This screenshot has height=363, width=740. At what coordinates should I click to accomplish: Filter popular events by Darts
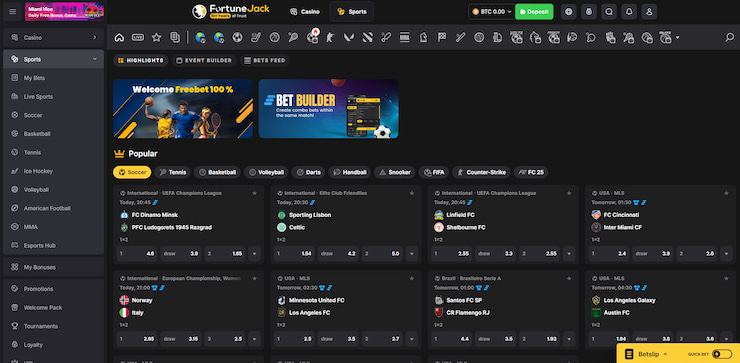click(x=308, y=172)
